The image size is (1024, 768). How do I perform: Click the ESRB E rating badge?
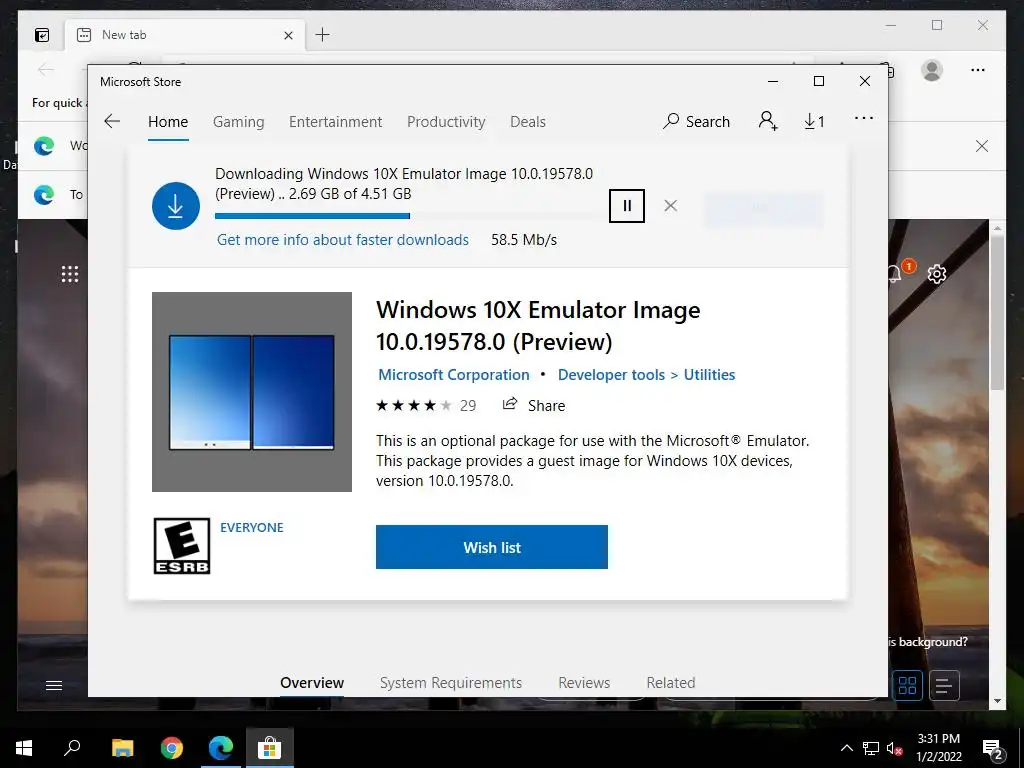[182, 546]
